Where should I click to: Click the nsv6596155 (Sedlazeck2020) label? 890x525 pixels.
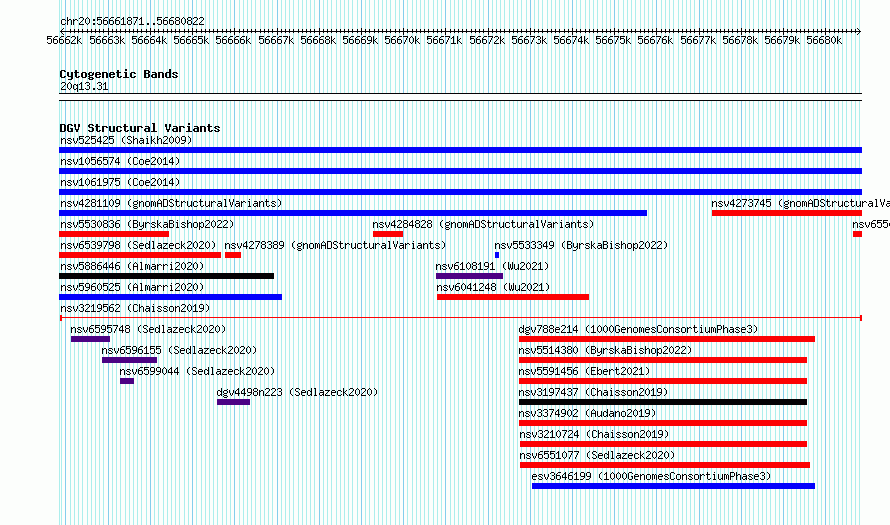pyautogui.click(x=179, y=350)
